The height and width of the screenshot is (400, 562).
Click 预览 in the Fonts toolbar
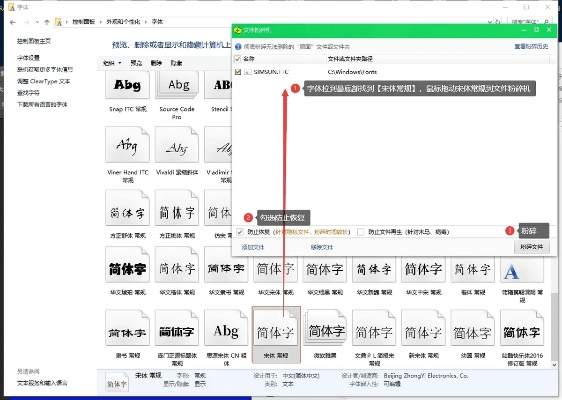(136, 63)
